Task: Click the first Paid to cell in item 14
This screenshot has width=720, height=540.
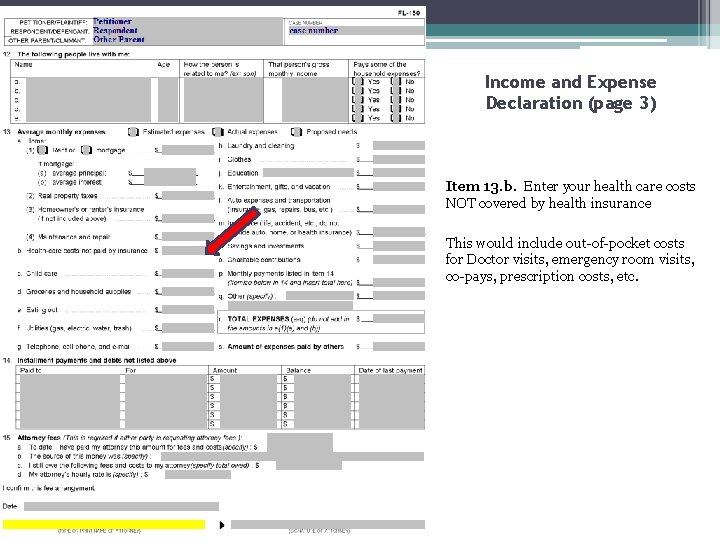Action: point(70,379)
